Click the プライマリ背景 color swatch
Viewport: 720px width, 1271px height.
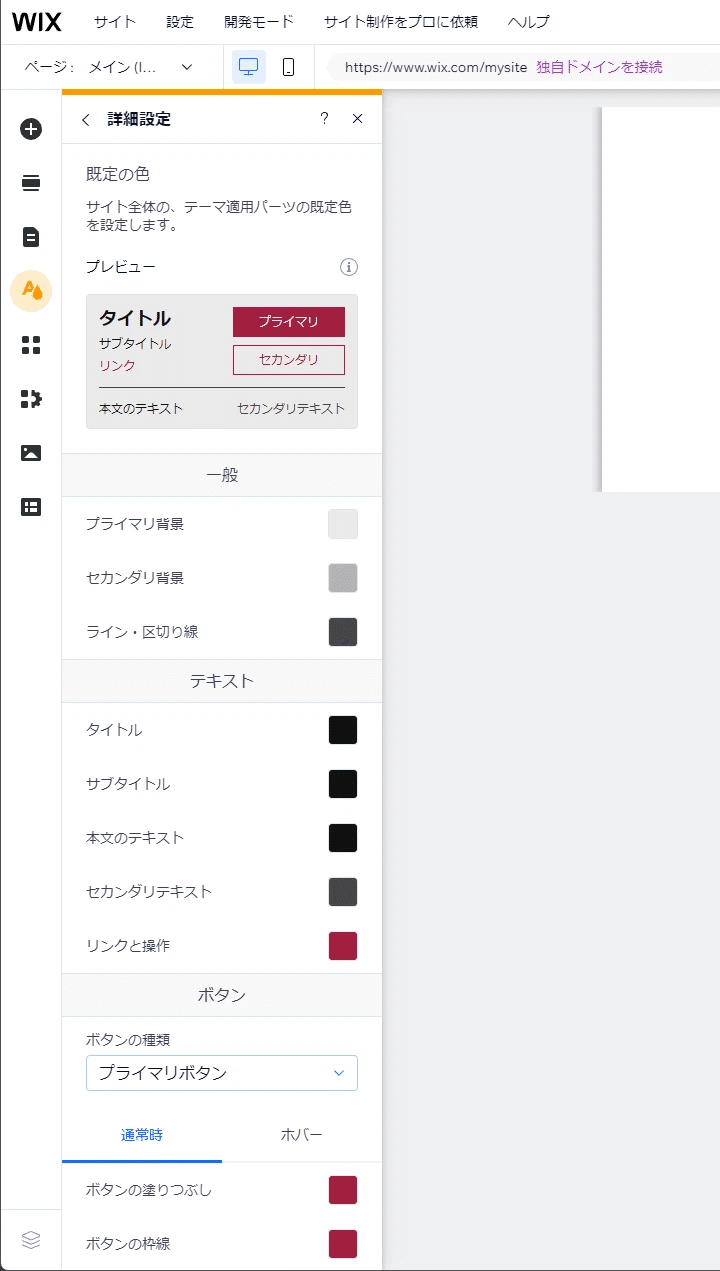coord(343,524)
